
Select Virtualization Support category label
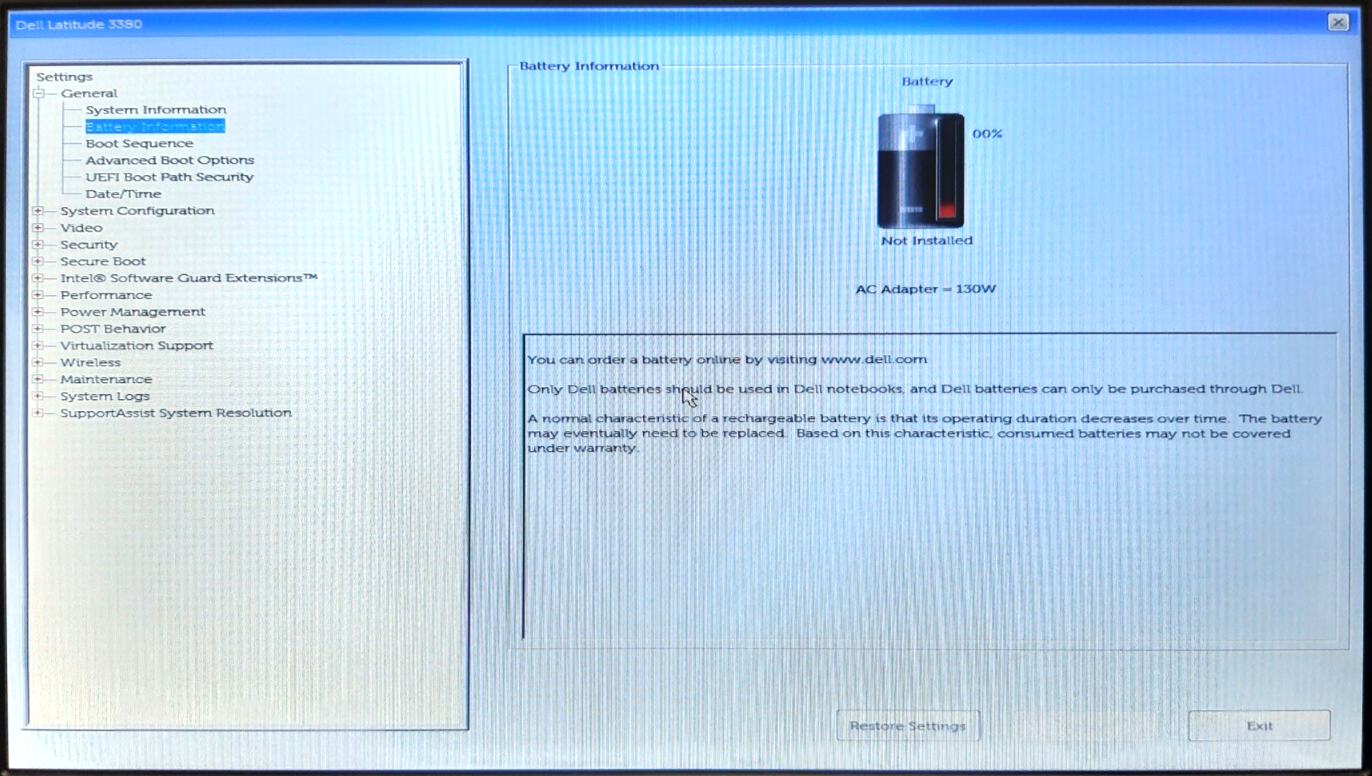(137, 346)
